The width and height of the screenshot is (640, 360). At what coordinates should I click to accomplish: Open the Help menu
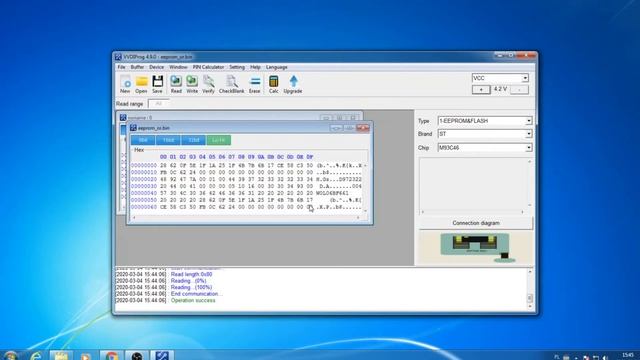(255, 67)
